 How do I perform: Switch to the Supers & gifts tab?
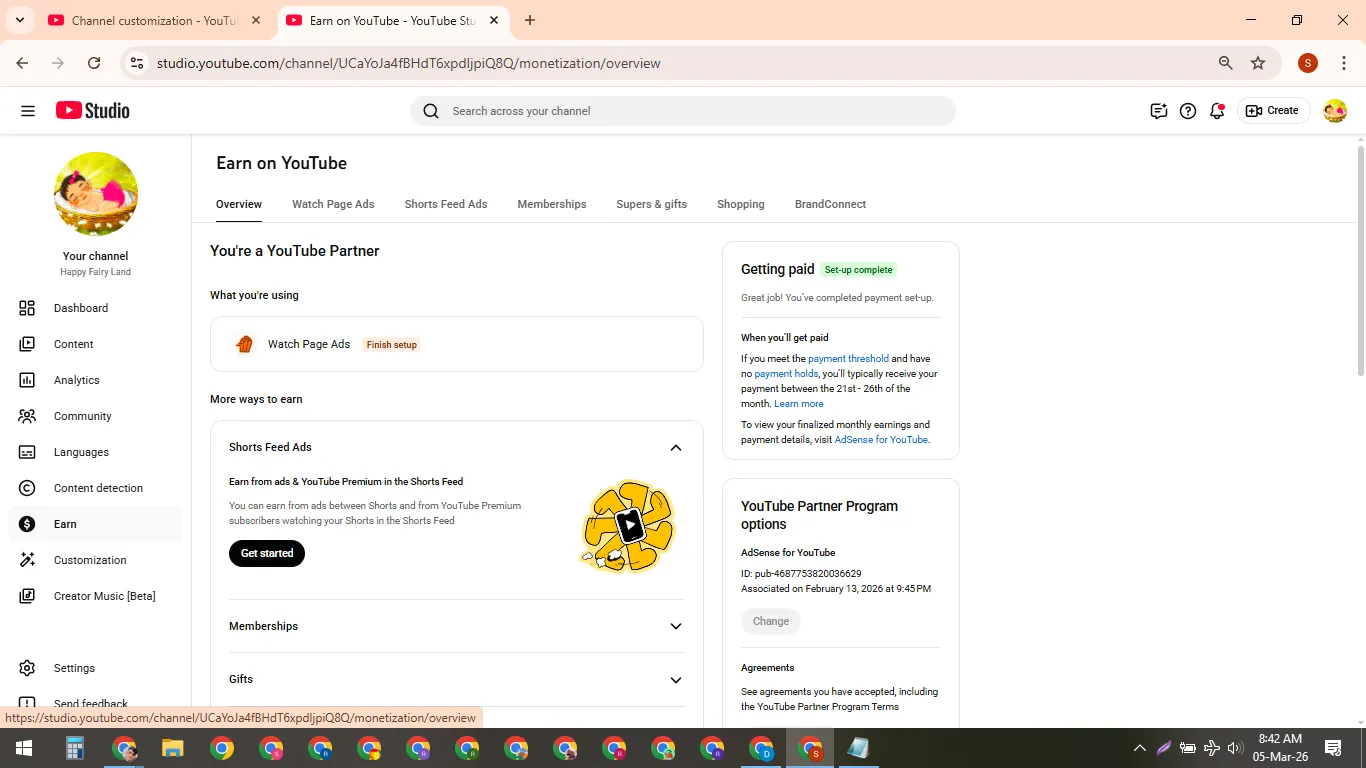pos(652,204)
